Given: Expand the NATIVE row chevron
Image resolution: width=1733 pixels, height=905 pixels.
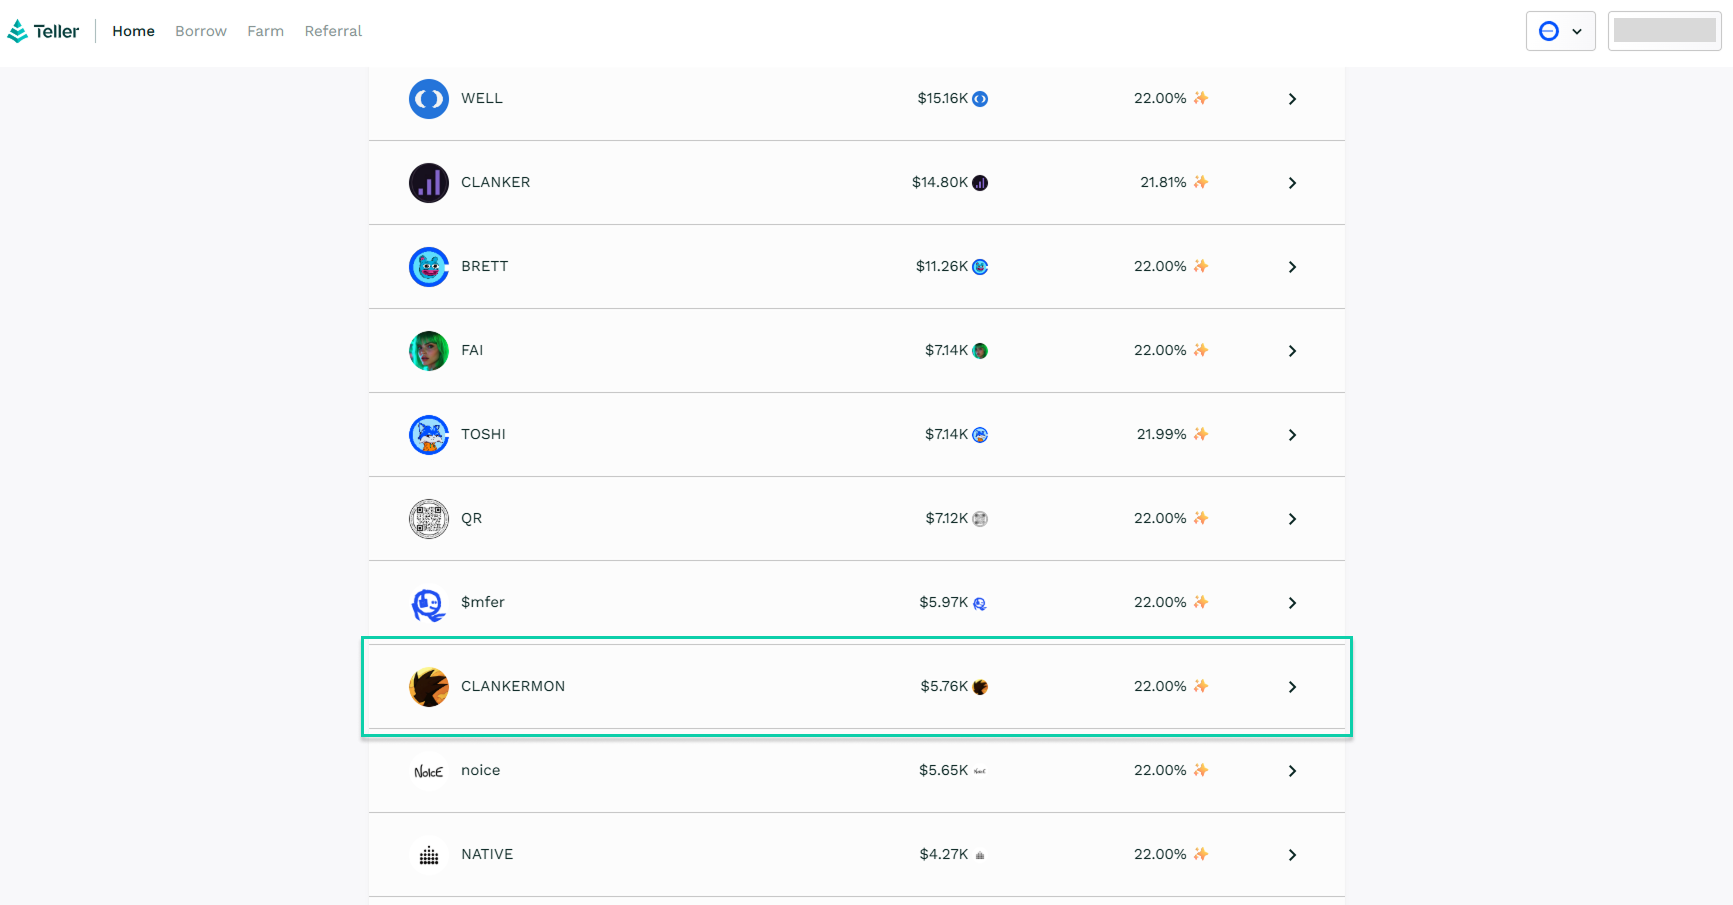Looking at the screenshot, I should coord(1292,855).
